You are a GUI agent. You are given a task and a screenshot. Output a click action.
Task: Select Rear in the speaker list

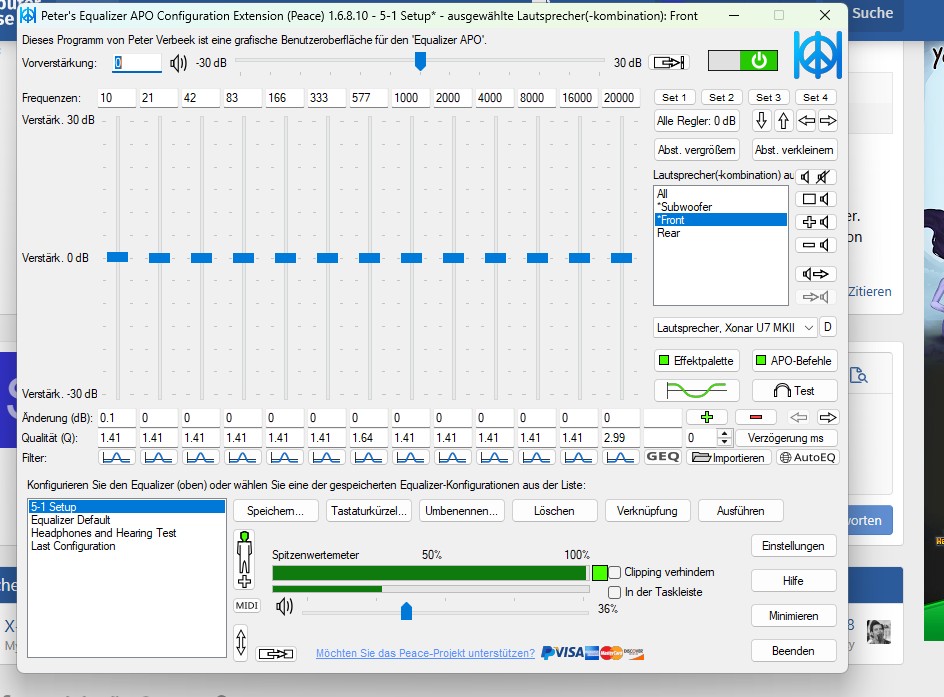click(721, 234)
